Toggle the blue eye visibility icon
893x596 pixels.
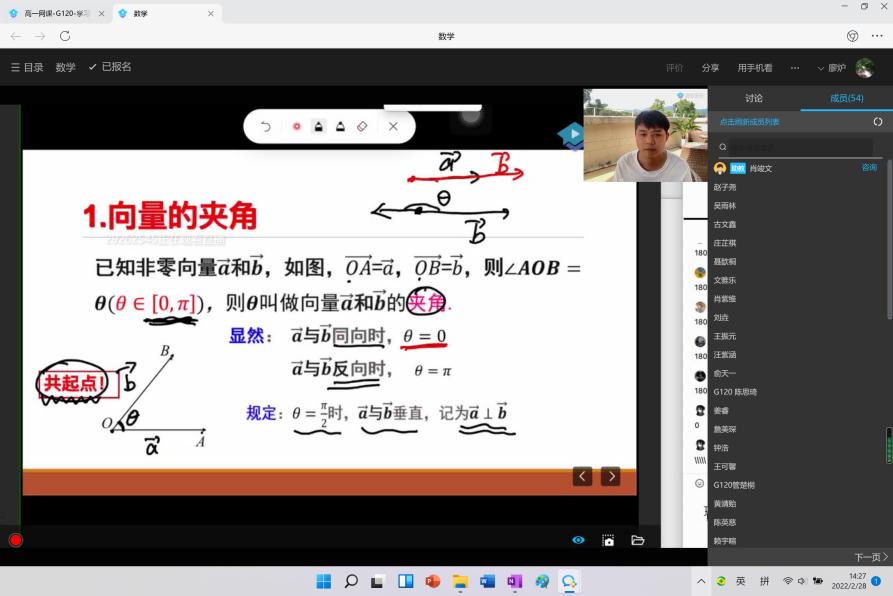coord(578,540)
